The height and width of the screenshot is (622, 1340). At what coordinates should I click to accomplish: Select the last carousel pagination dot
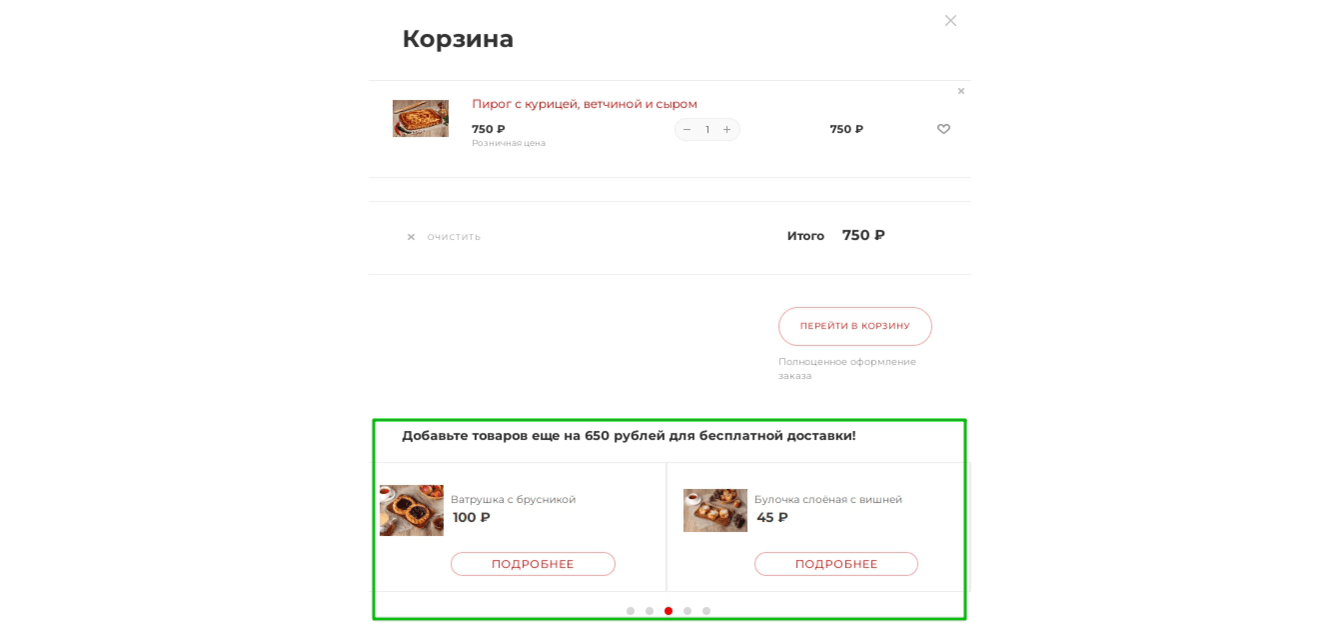click(x=706, y=611)
